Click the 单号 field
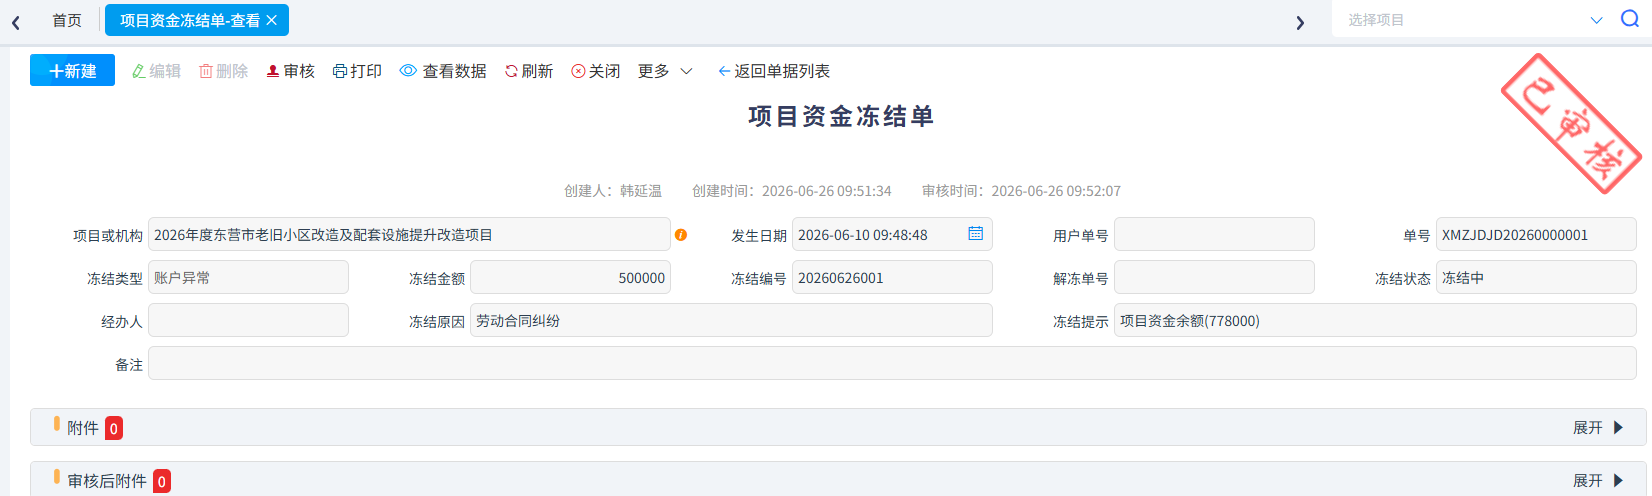 click(x=1536, y=234)
